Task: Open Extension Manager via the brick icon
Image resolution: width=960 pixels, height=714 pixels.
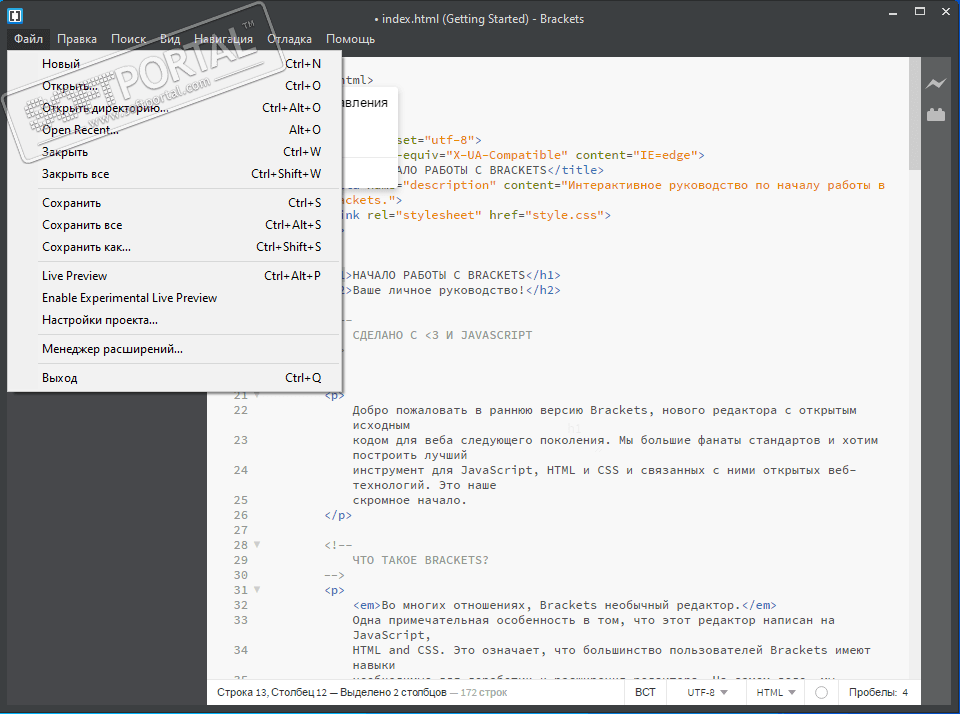Action: [x=936, y=115]
